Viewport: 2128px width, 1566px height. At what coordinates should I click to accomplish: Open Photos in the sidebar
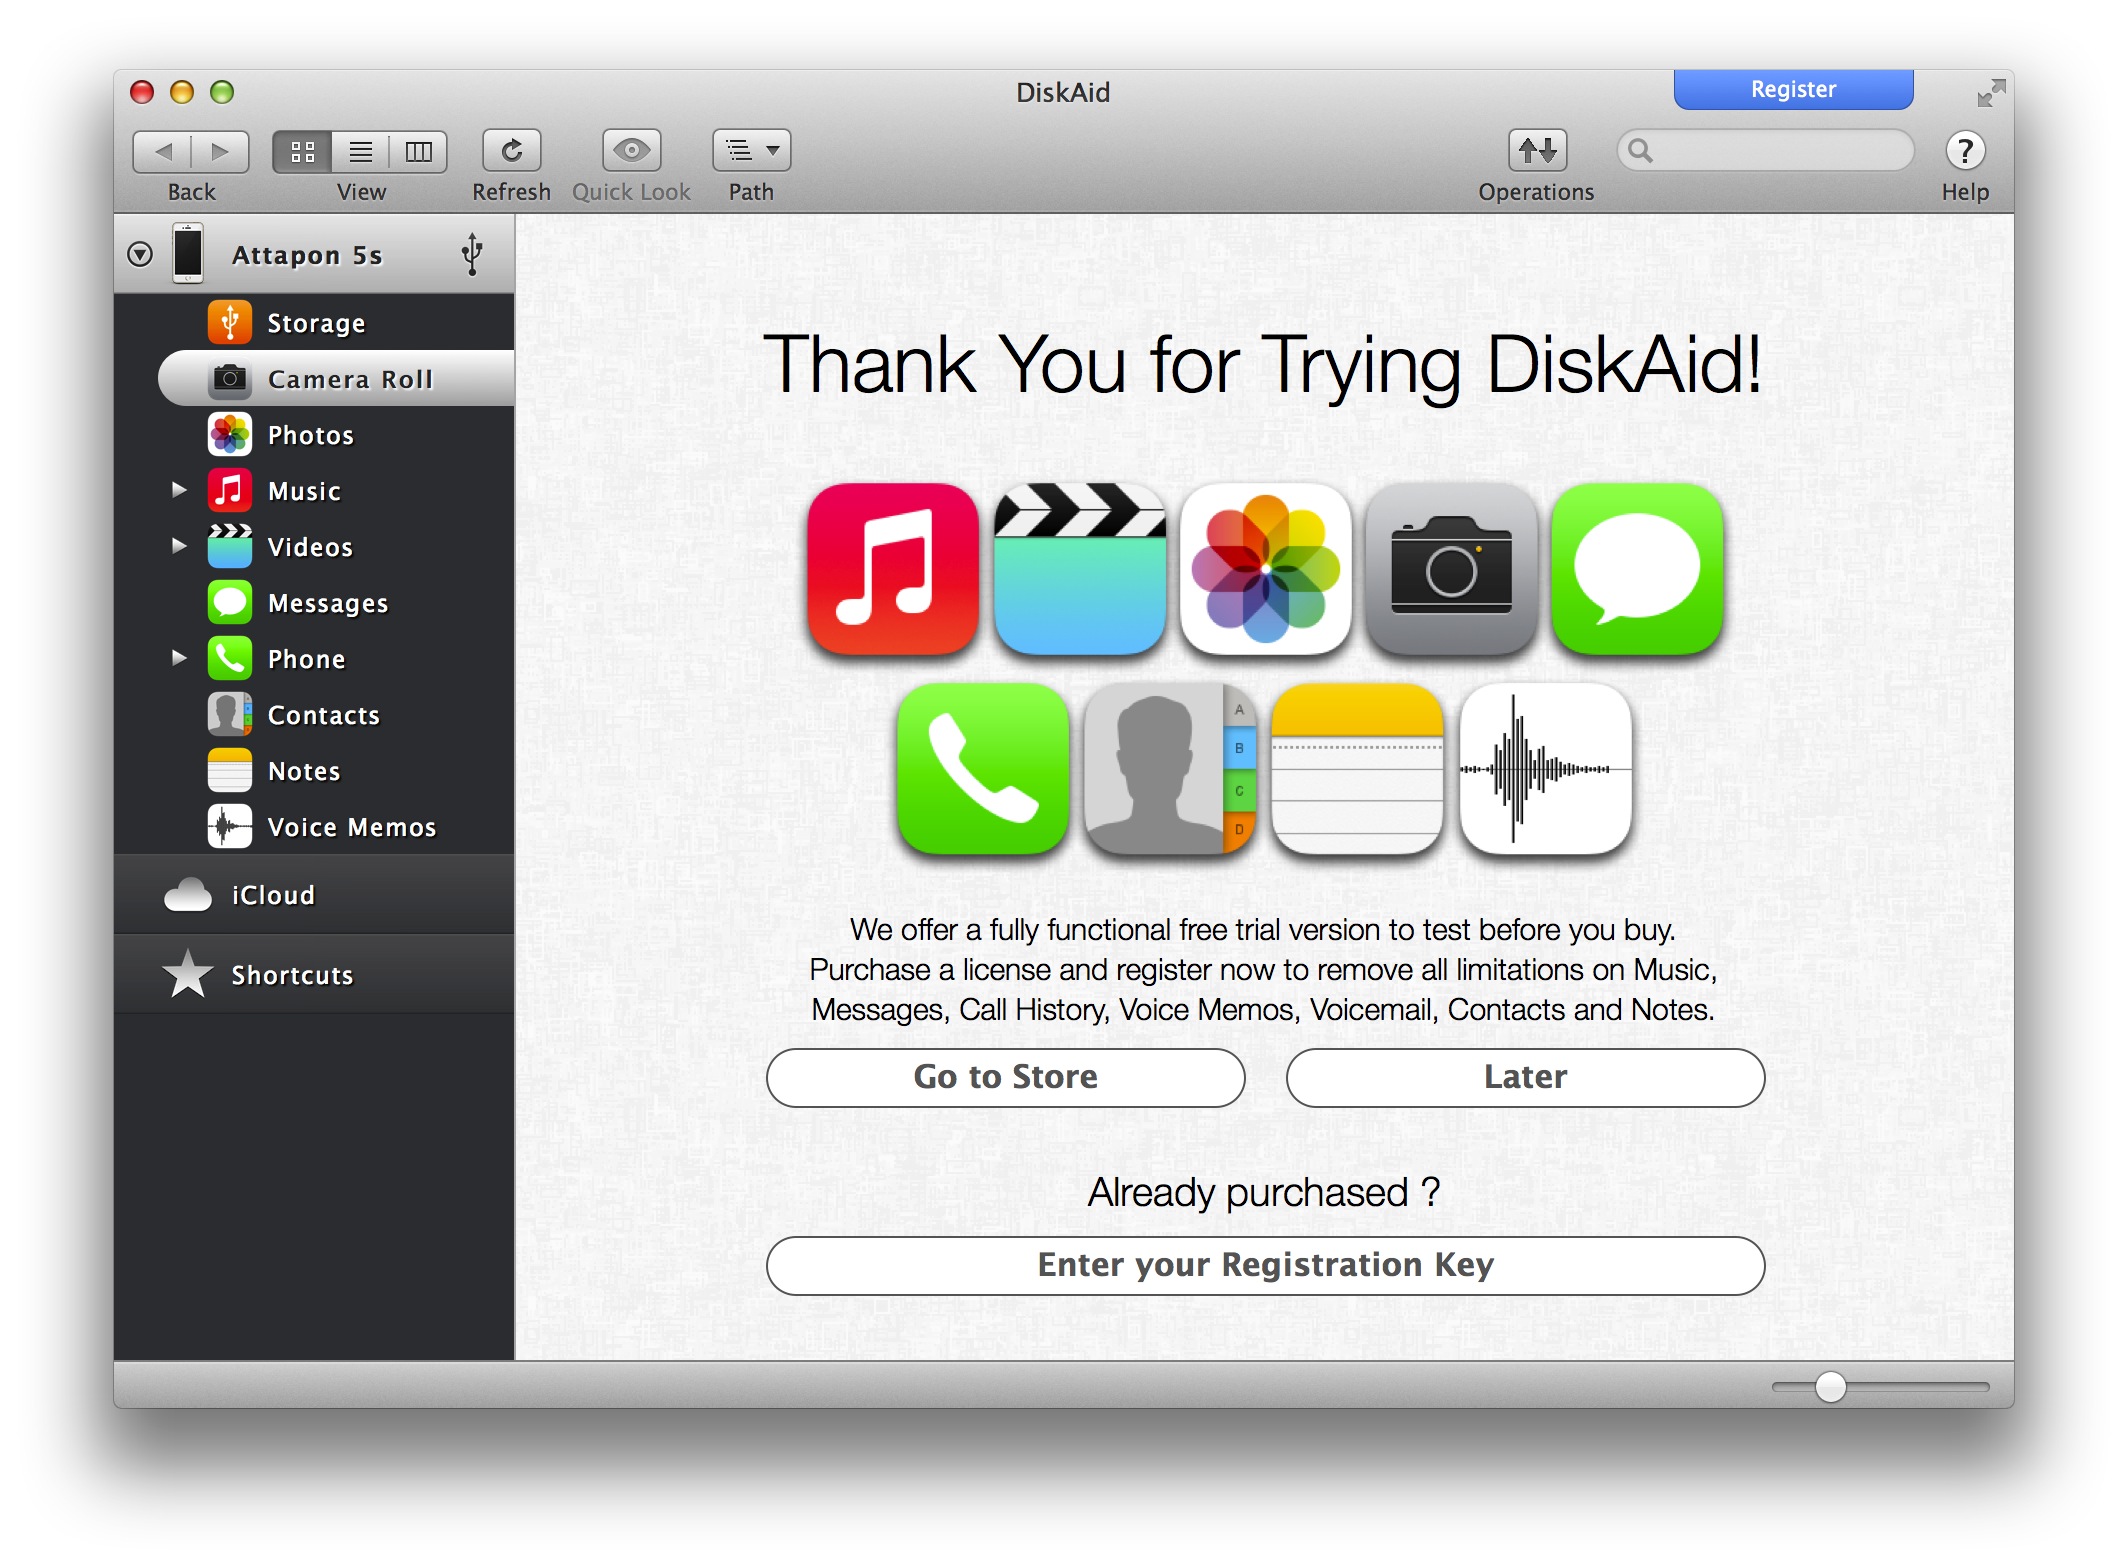(314, 434)
